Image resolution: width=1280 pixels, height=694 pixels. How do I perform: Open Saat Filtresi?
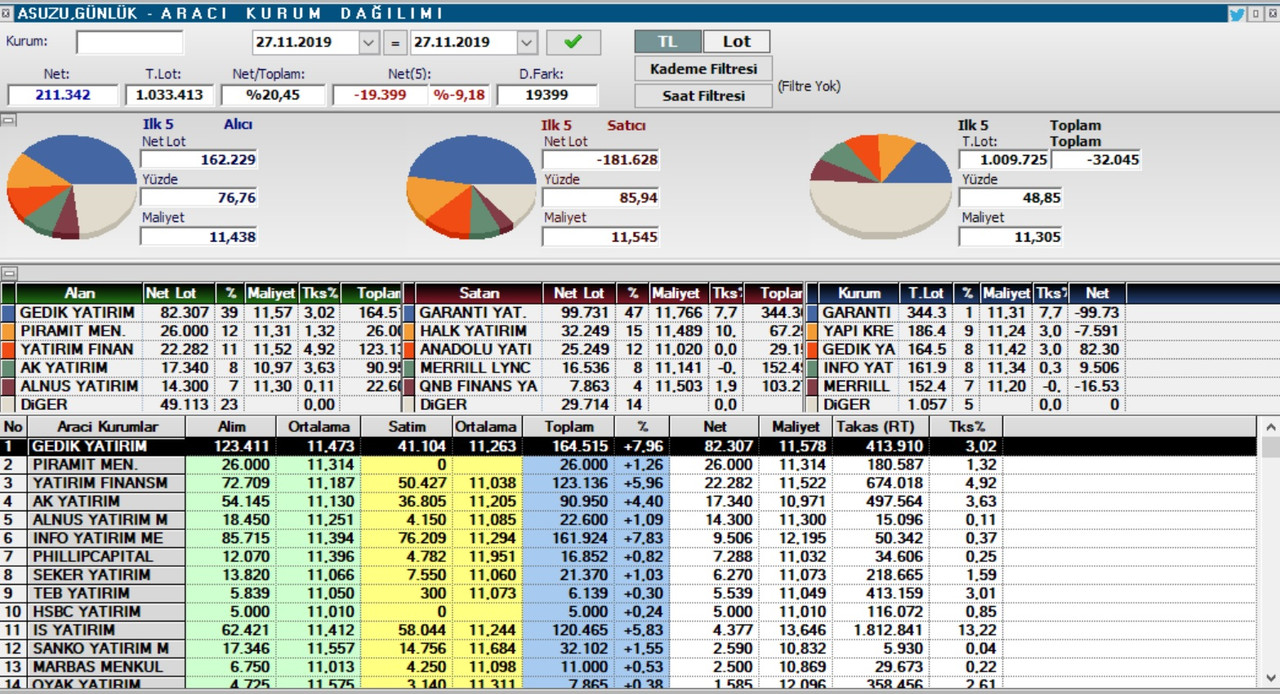click(703, 96)
